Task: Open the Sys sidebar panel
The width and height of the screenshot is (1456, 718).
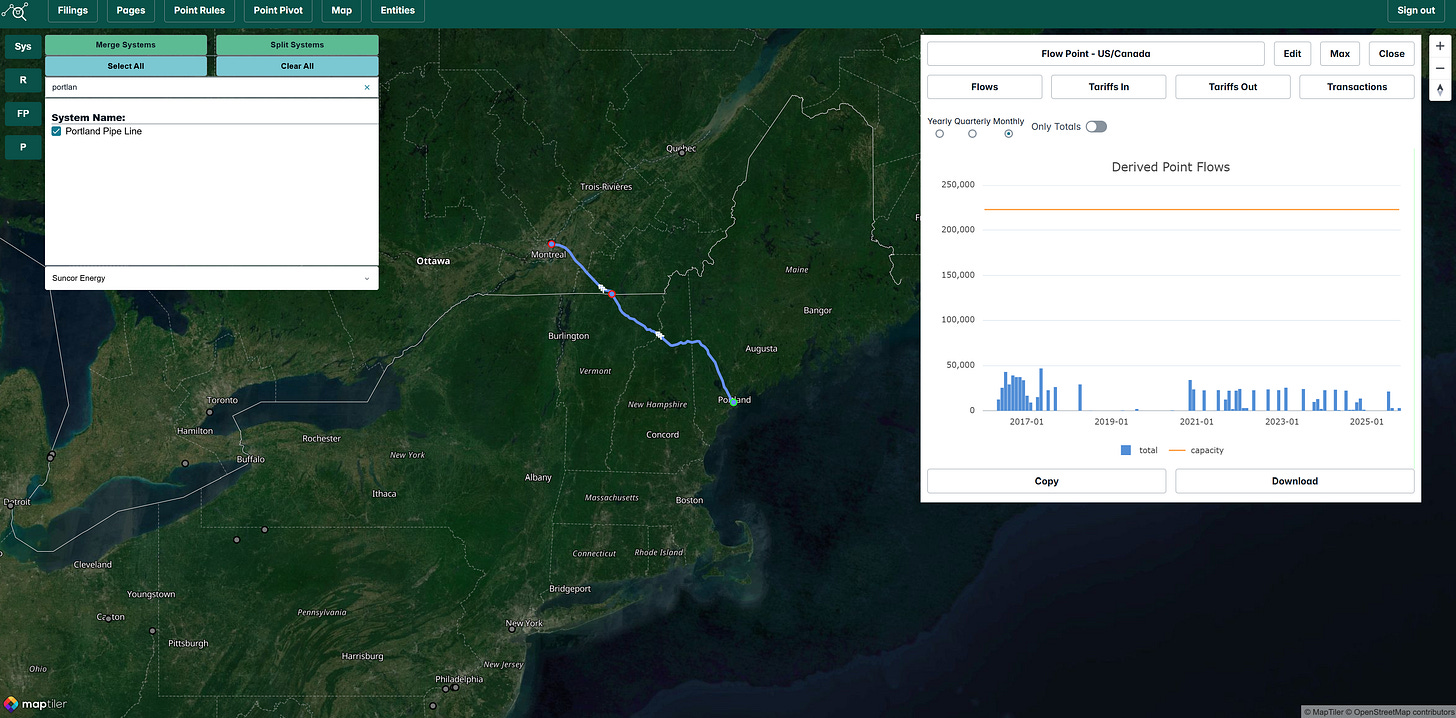Action: [x=23, y=47]
